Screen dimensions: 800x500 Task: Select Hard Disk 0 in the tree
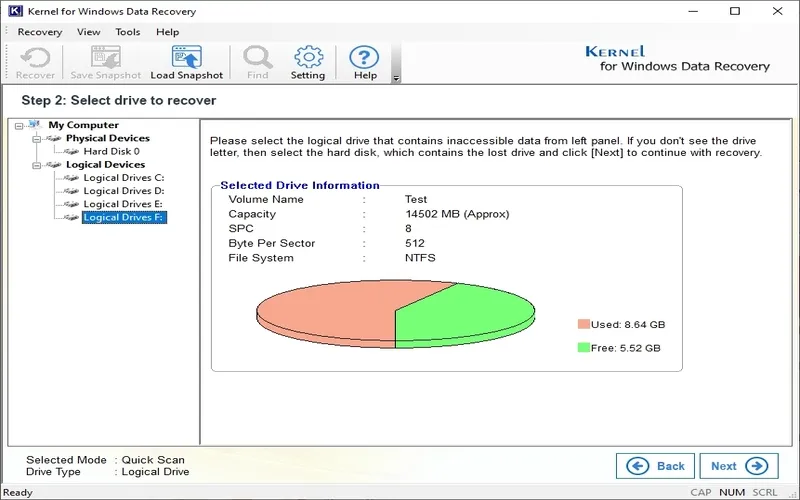click(x=111, y=152)
